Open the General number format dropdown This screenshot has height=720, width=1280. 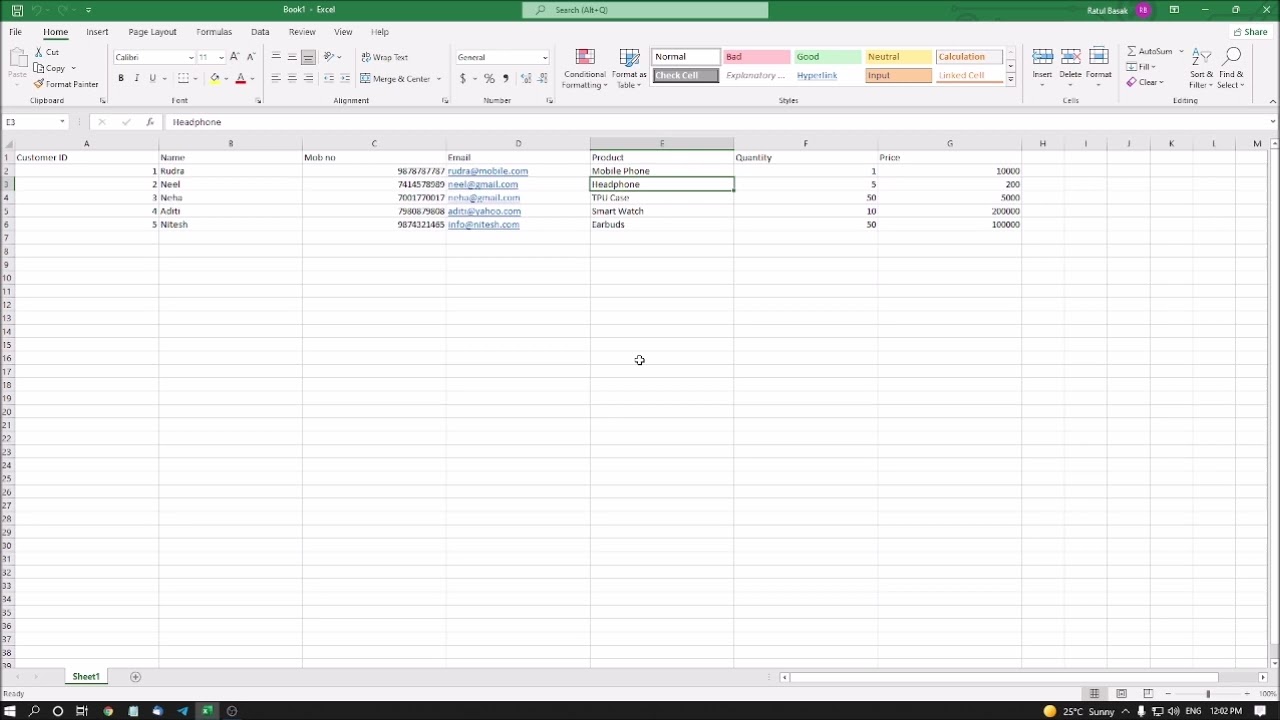[545, 57]
